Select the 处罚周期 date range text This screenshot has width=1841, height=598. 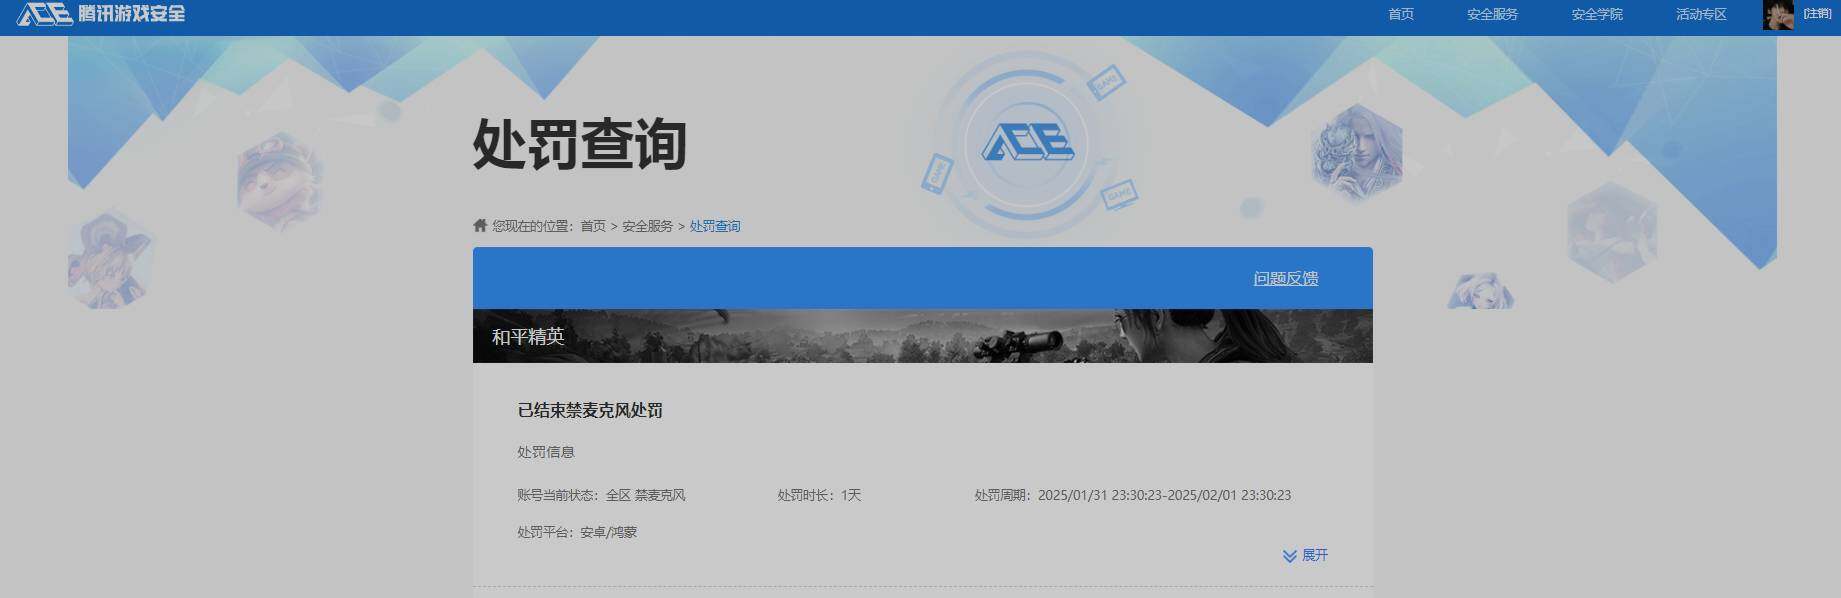[x=1133, y=495]
